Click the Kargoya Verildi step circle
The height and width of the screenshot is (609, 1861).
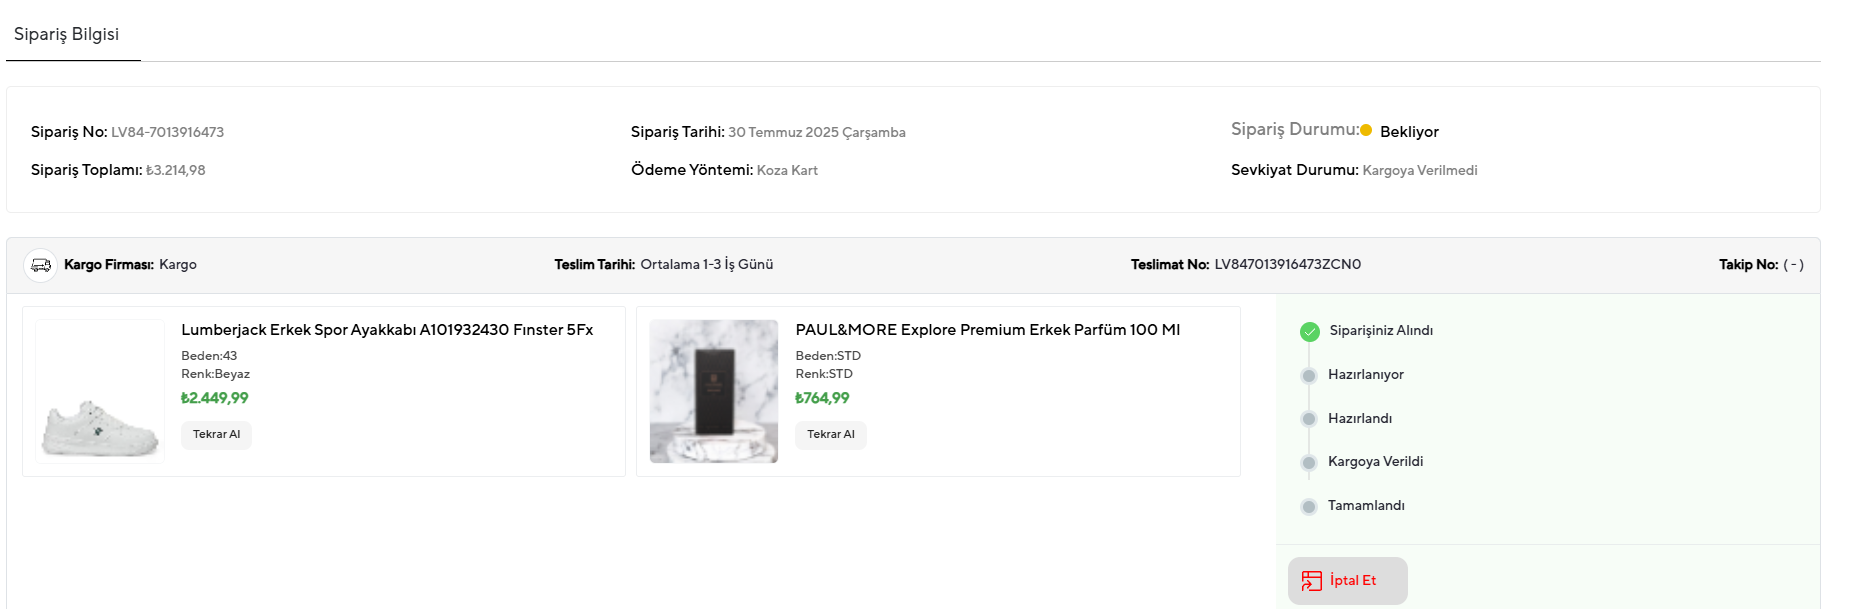(x=1309, y=463)
